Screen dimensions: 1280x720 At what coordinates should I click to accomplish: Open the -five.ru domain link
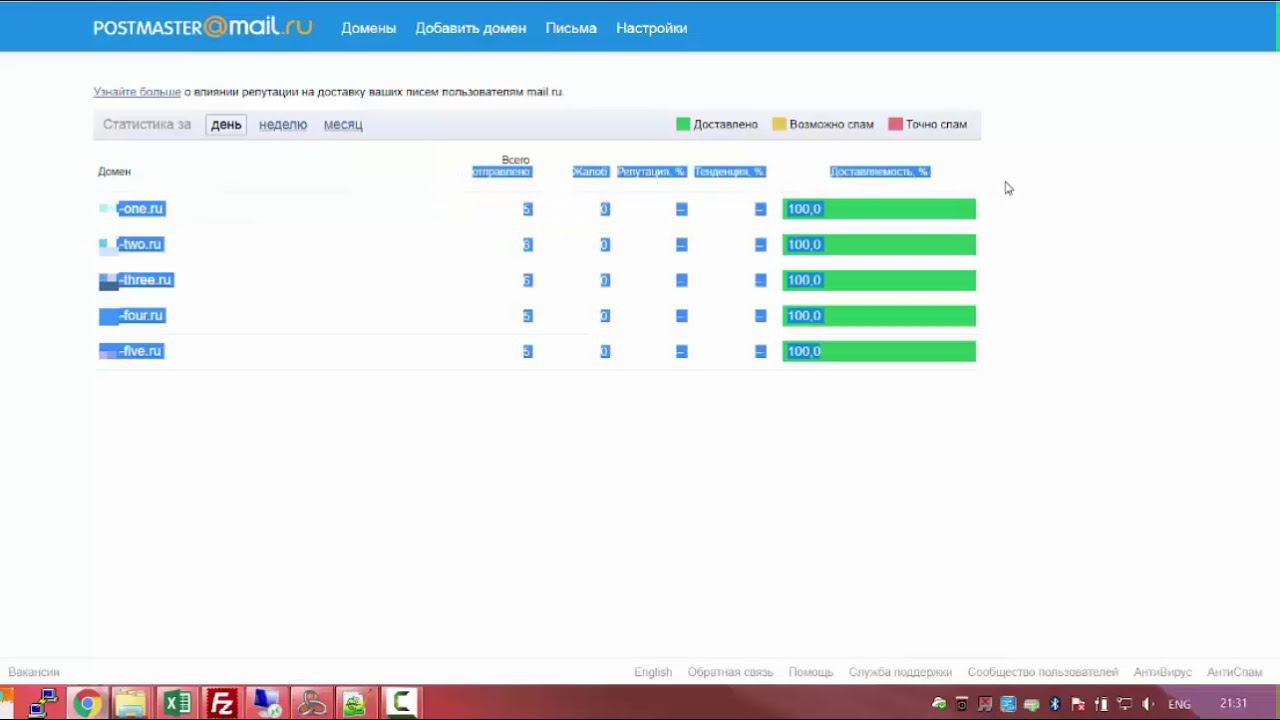point(140,352)
